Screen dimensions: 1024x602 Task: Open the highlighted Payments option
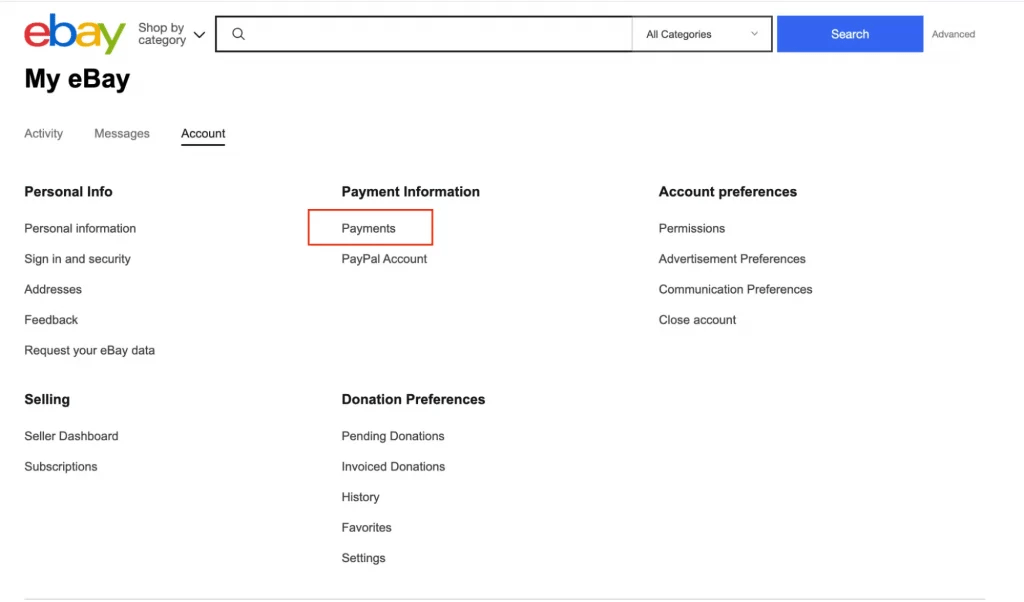tap(369, 228)
